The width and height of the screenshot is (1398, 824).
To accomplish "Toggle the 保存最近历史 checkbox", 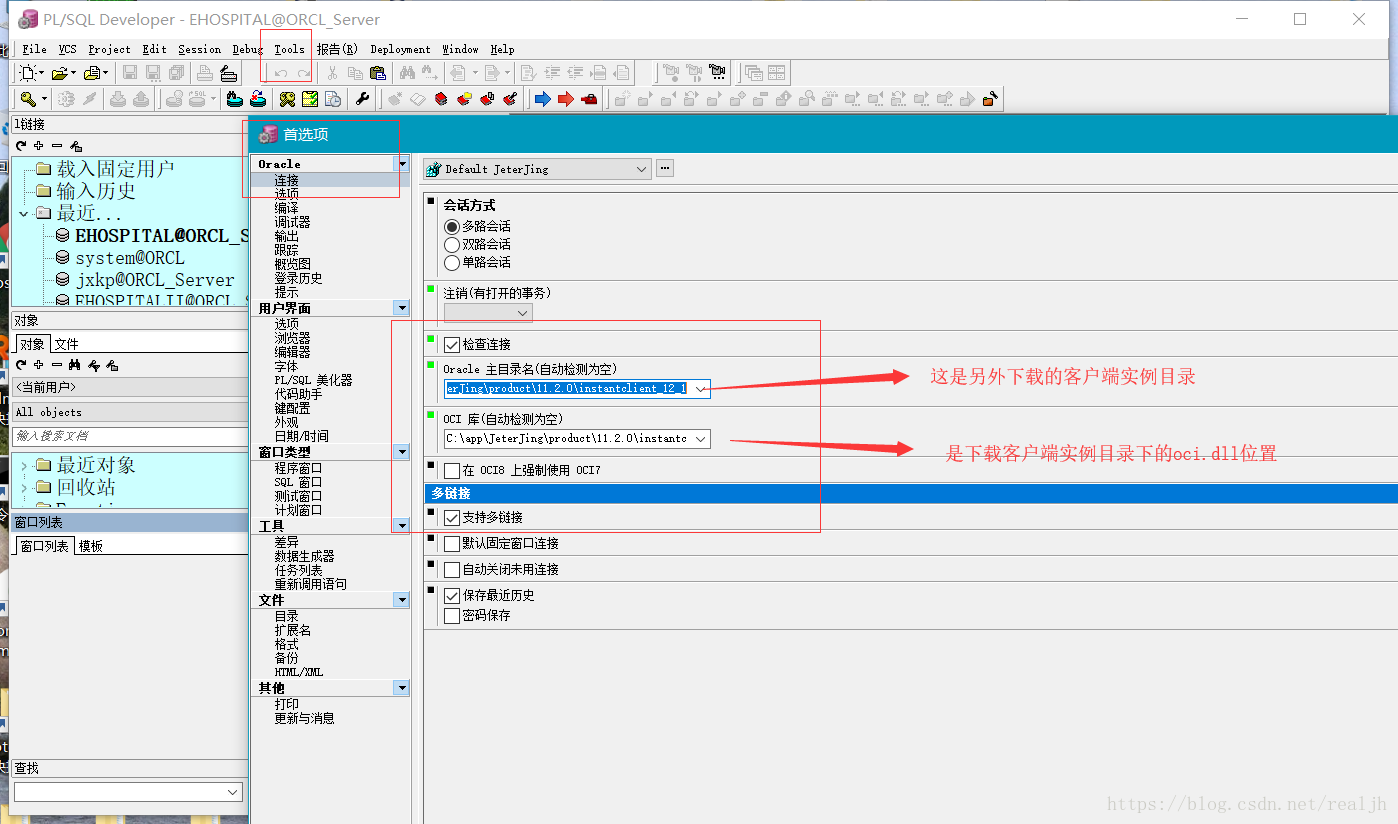I will coord(452,596).
